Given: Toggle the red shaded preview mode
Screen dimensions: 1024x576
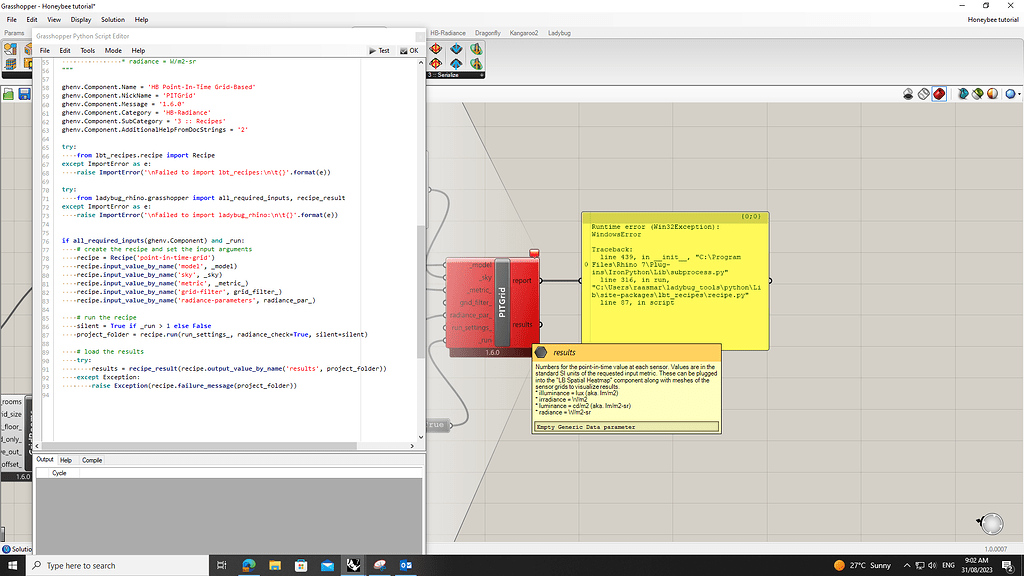Looking at the screenshot, I should (940, 94).
